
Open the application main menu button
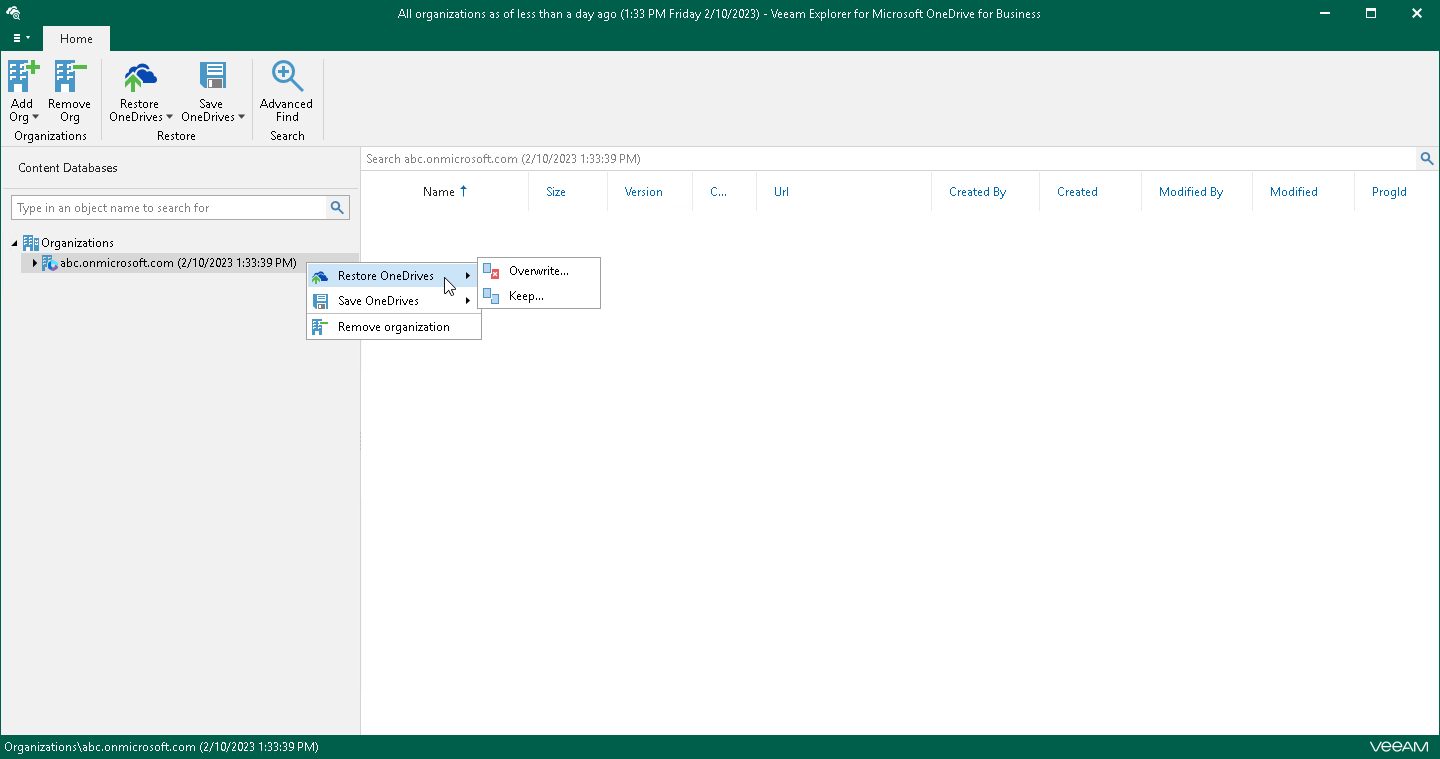click(x=21, y=38)
